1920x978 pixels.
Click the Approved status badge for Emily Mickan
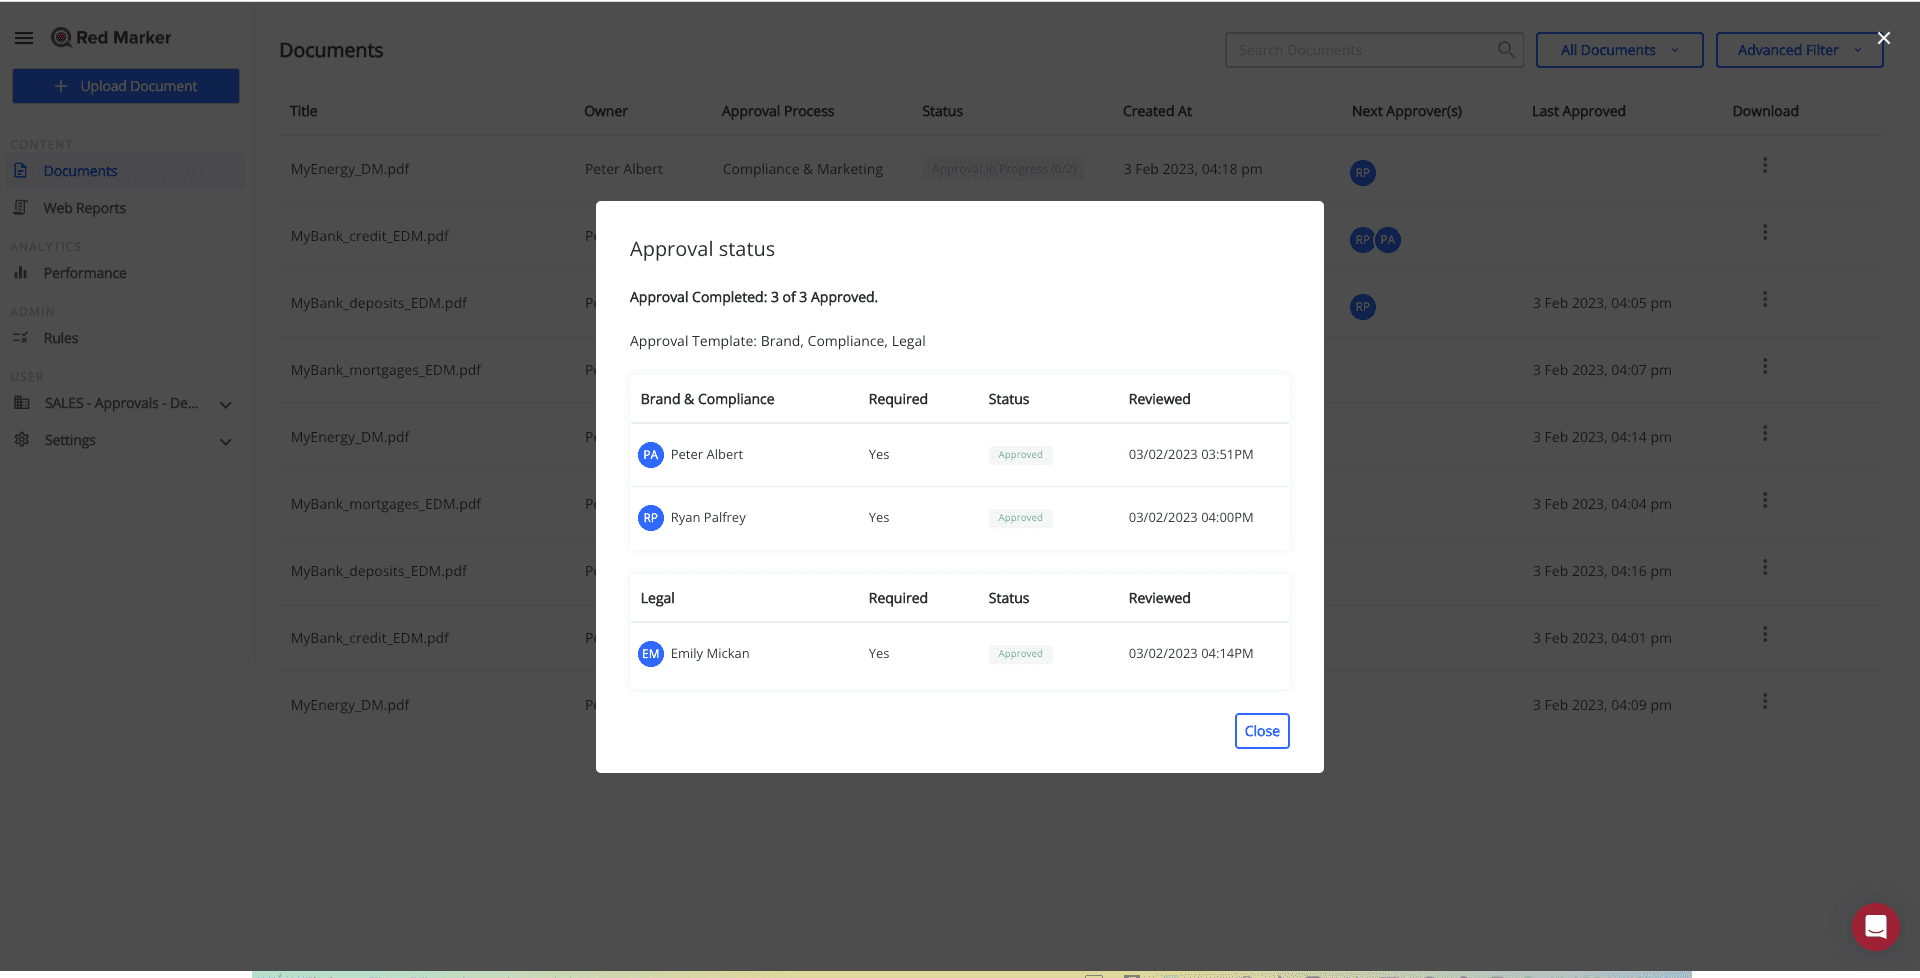pyautogui.click(x=1020, y=654)
